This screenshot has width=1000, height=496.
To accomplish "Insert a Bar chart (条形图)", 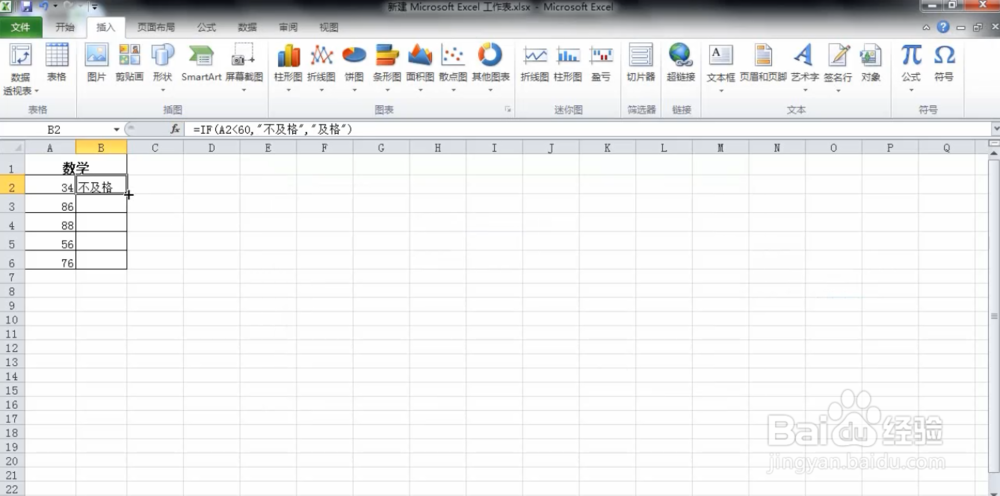I will 387,67.
